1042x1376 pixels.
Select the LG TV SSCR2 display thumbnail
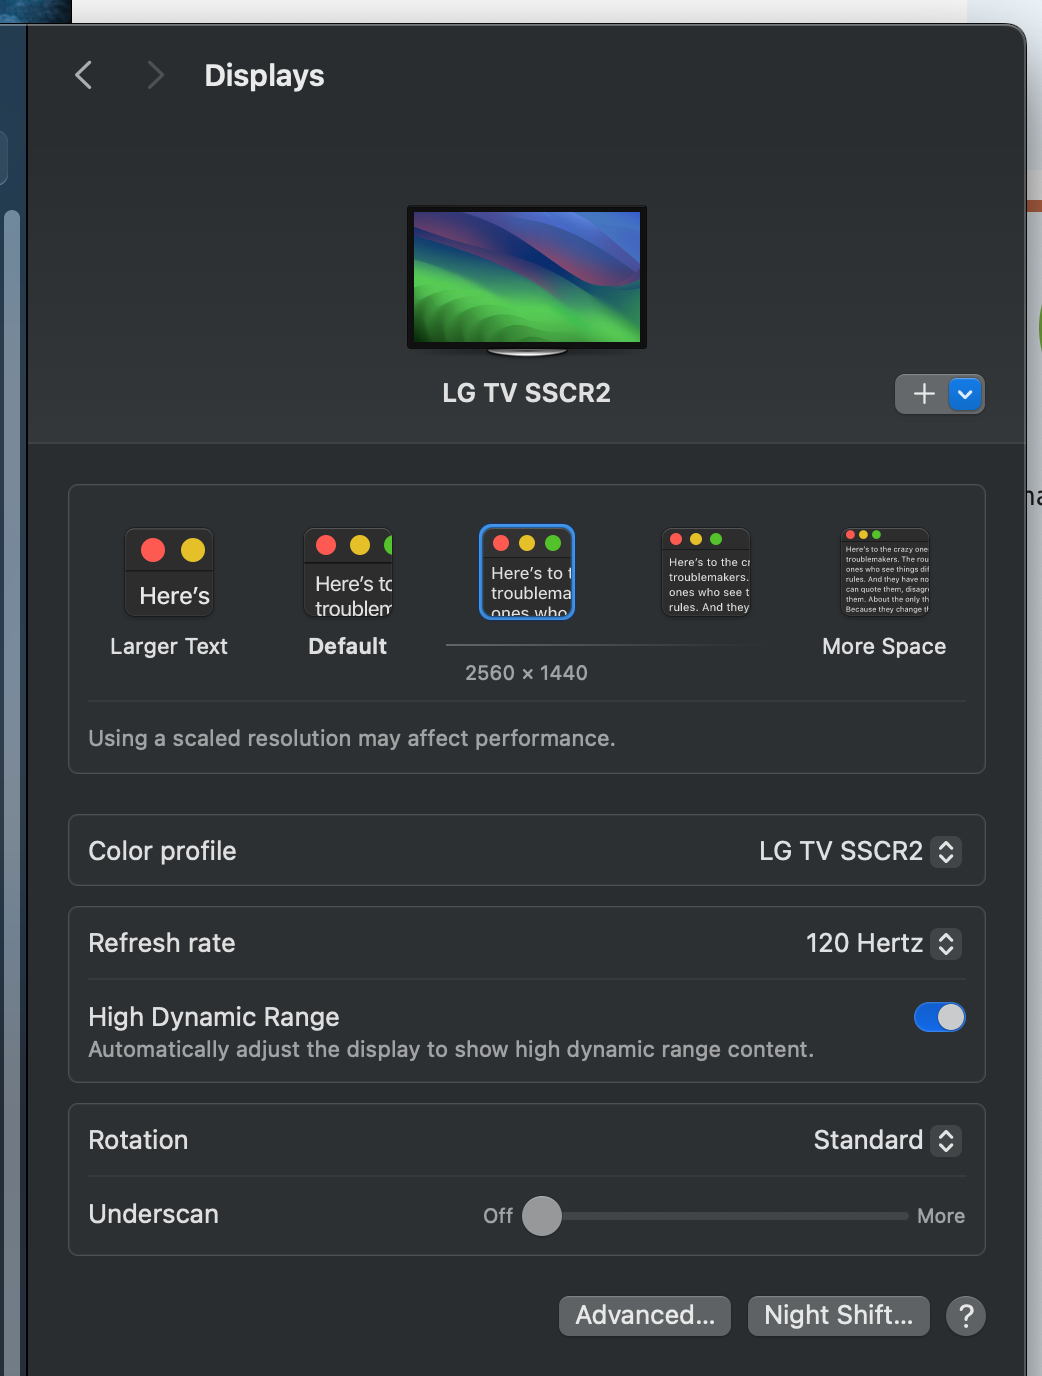(x=527, y=280)
